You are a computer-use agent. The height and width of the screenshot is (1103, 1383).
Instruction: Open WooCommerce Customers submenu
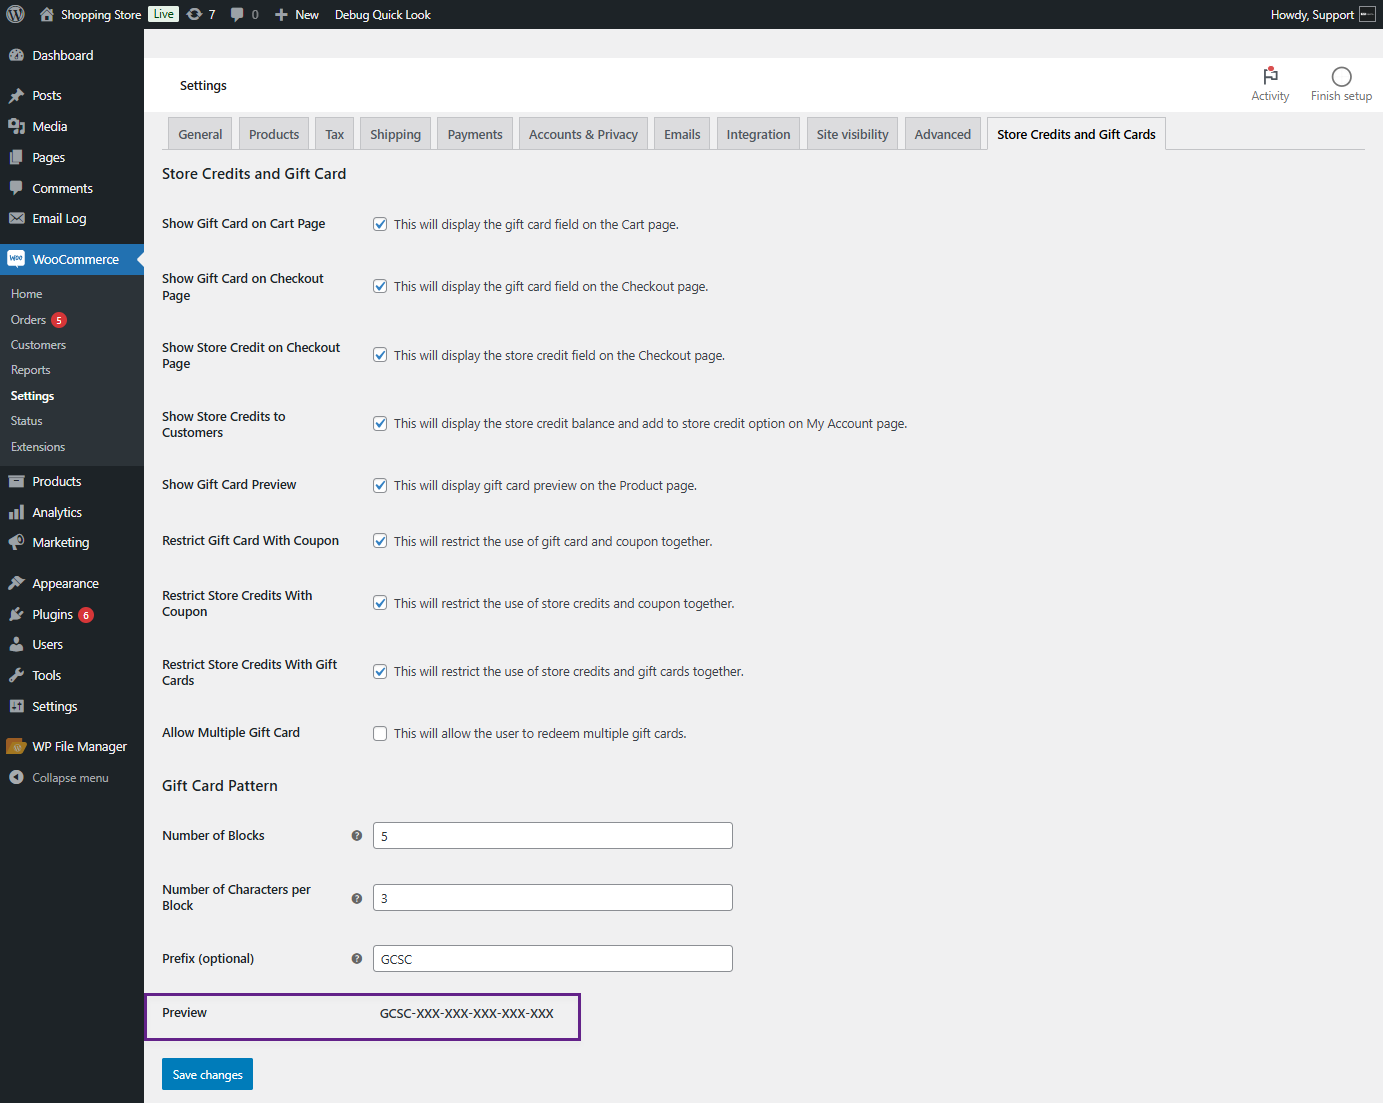click(38, 345)
